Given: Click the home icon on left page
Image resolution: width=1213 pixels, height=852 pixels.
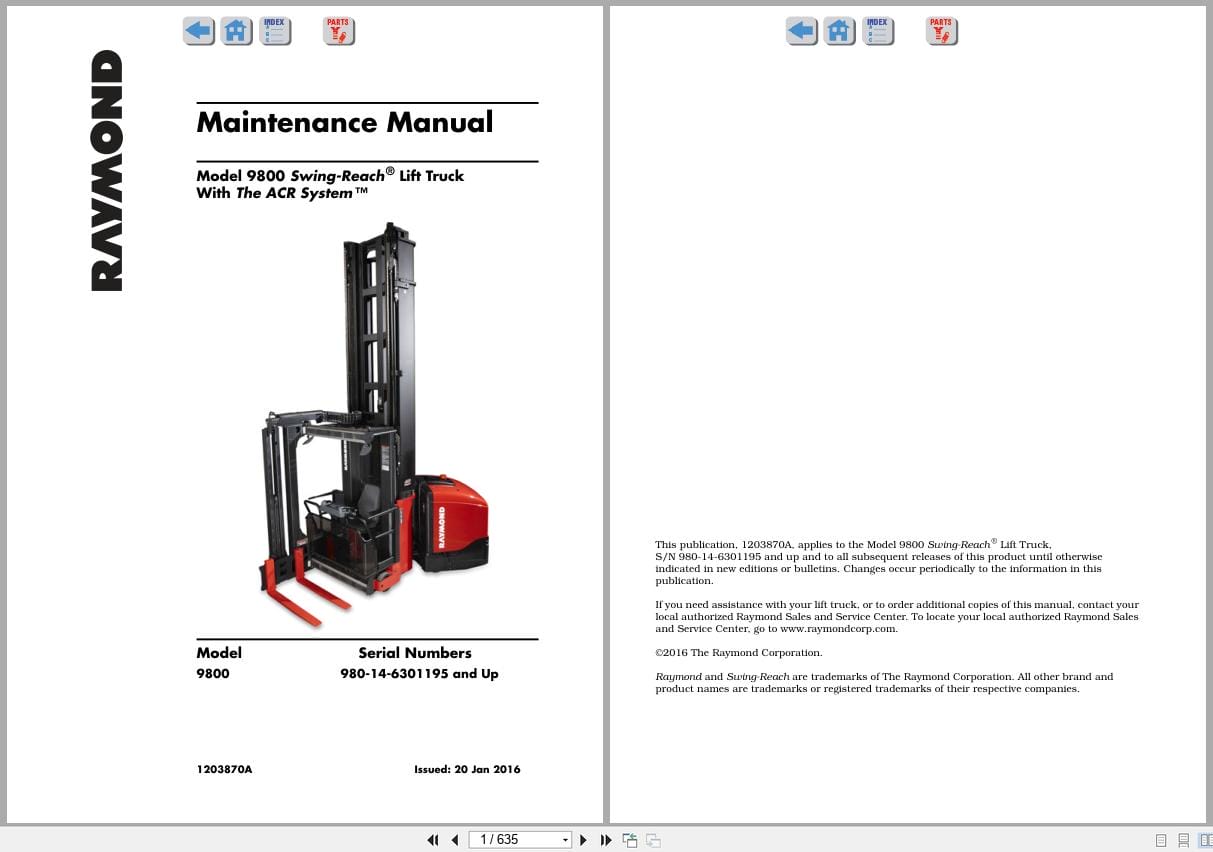Looking at the screenshot, I should [236, 31].
